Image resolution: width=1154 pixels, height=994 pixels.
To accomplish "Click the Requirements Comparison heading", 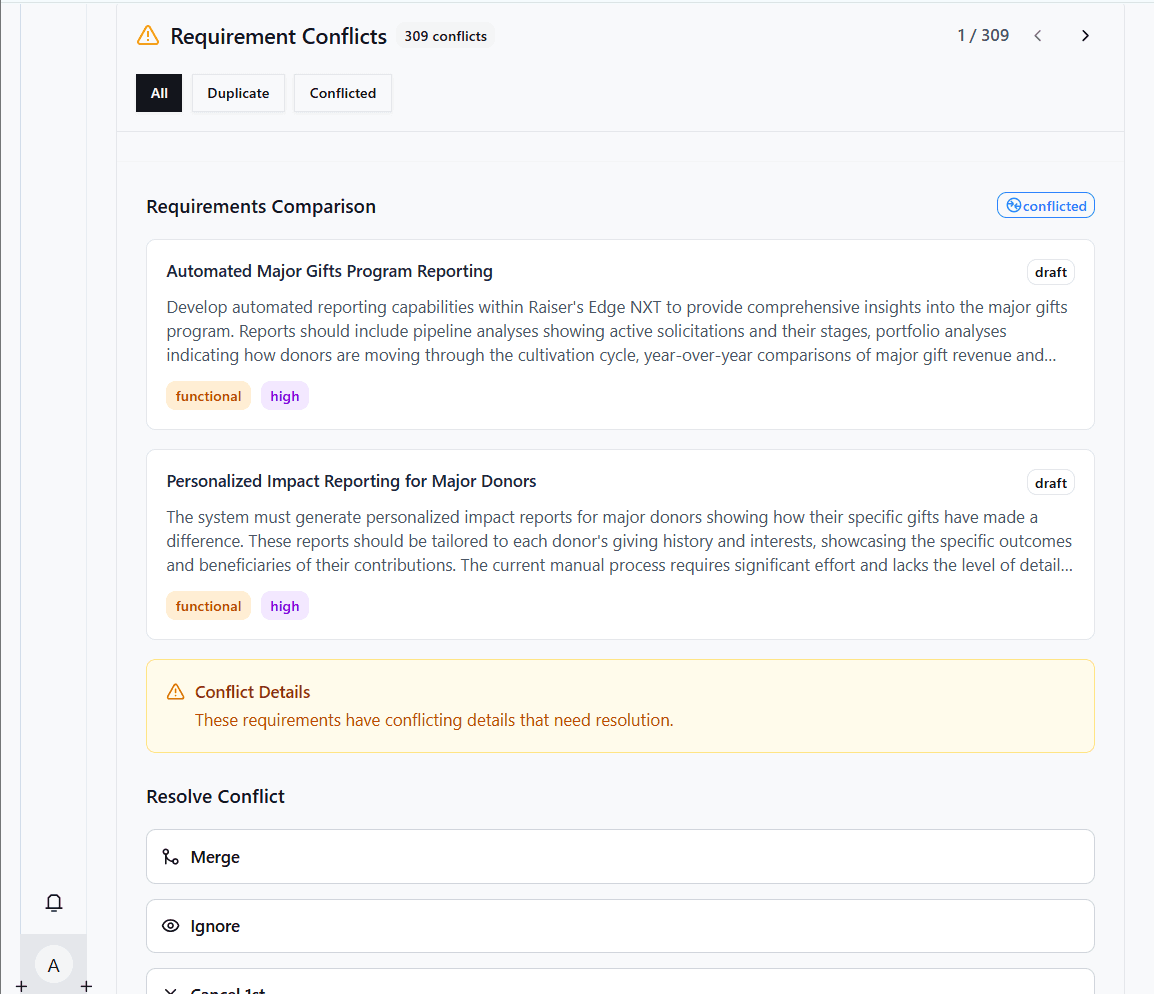I will (261, 206).
